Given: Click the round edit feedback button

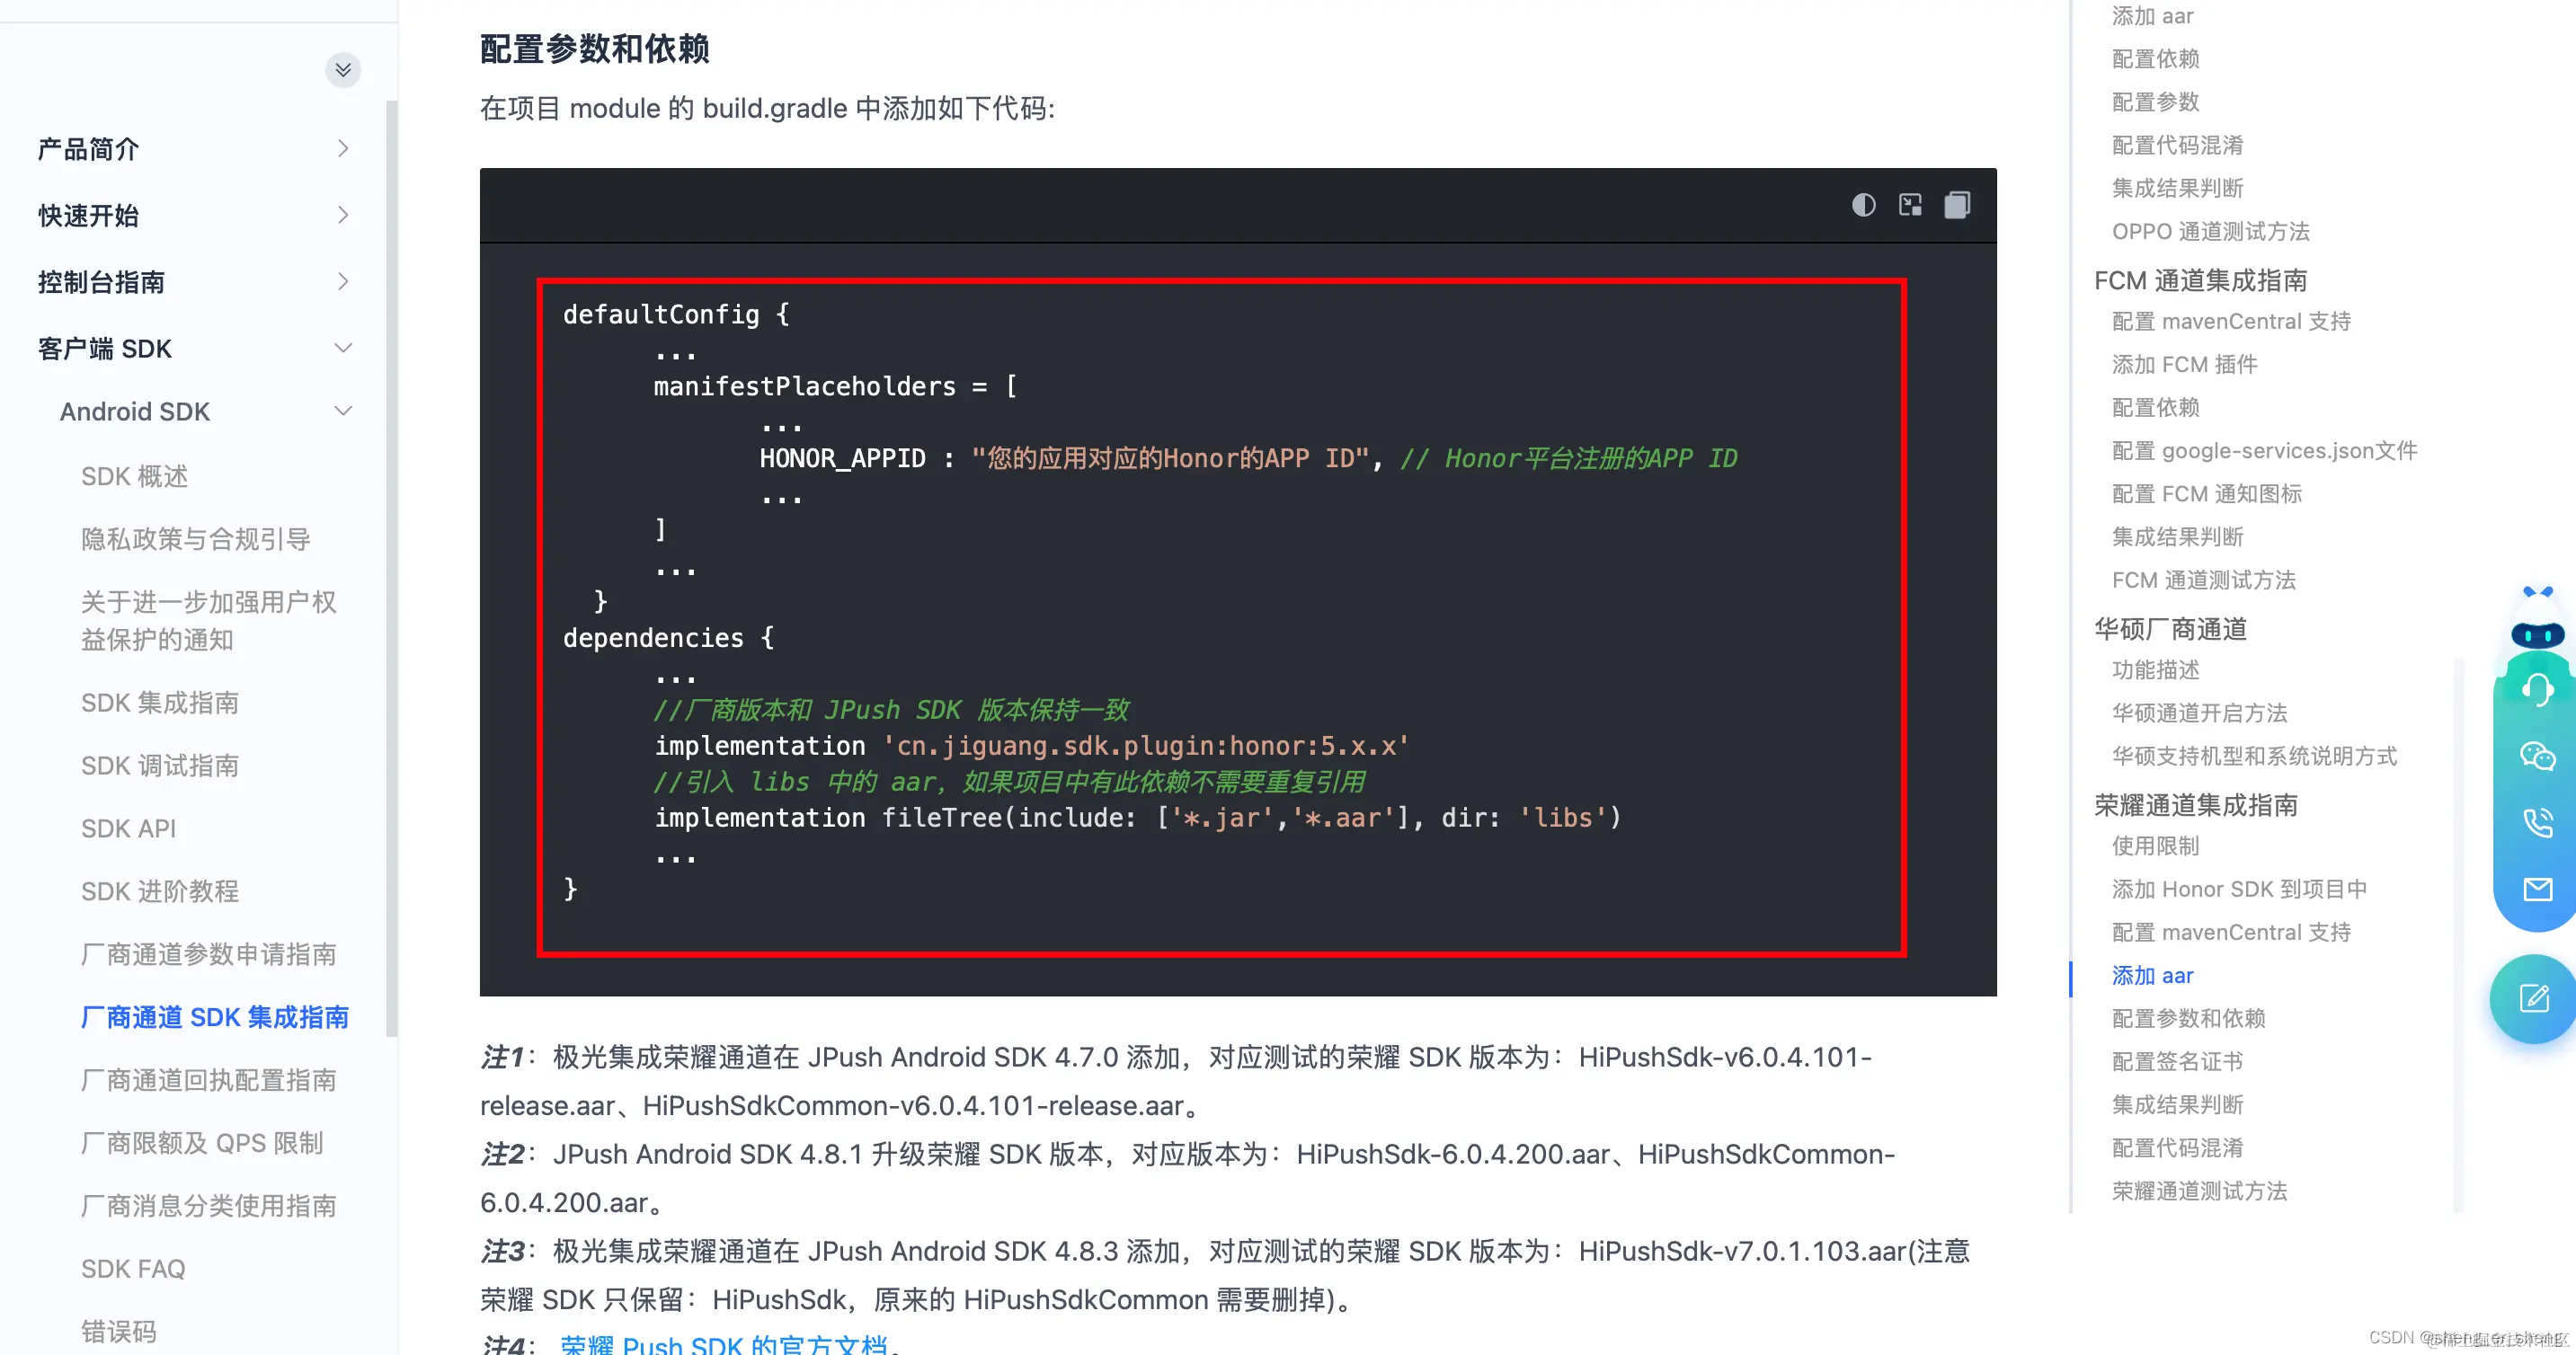Looking at the screenshot, I should 2533,998.
